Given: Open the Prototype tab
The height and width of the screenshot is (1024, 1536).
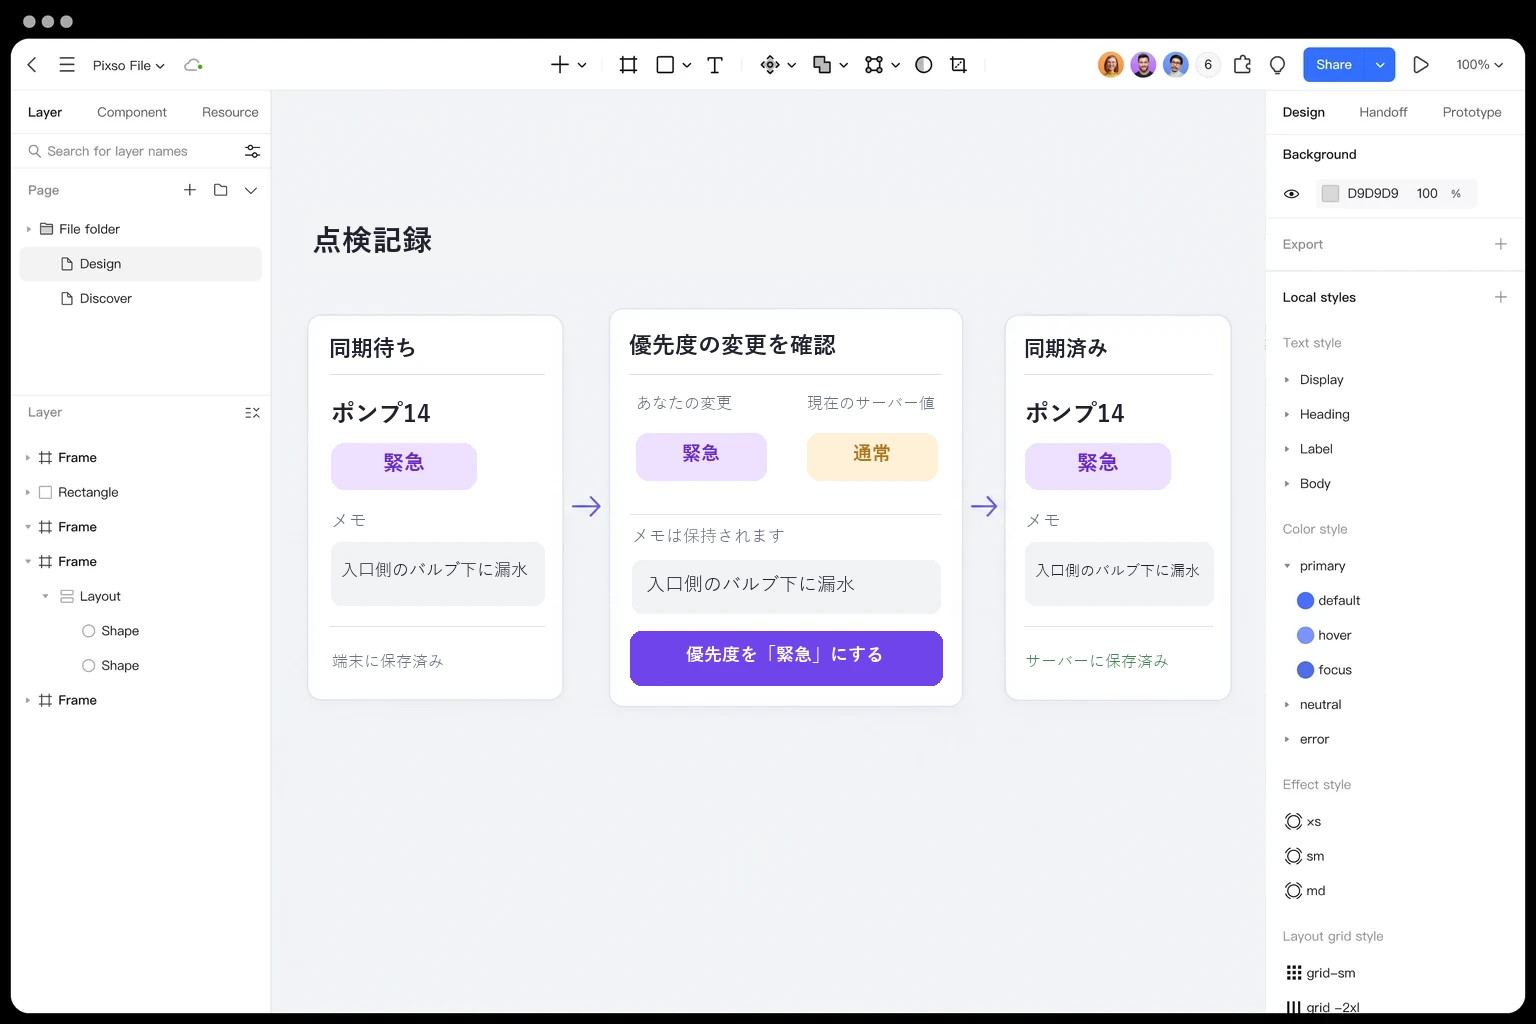Looking at the screenshot, I should click(x=1472, y=112).
